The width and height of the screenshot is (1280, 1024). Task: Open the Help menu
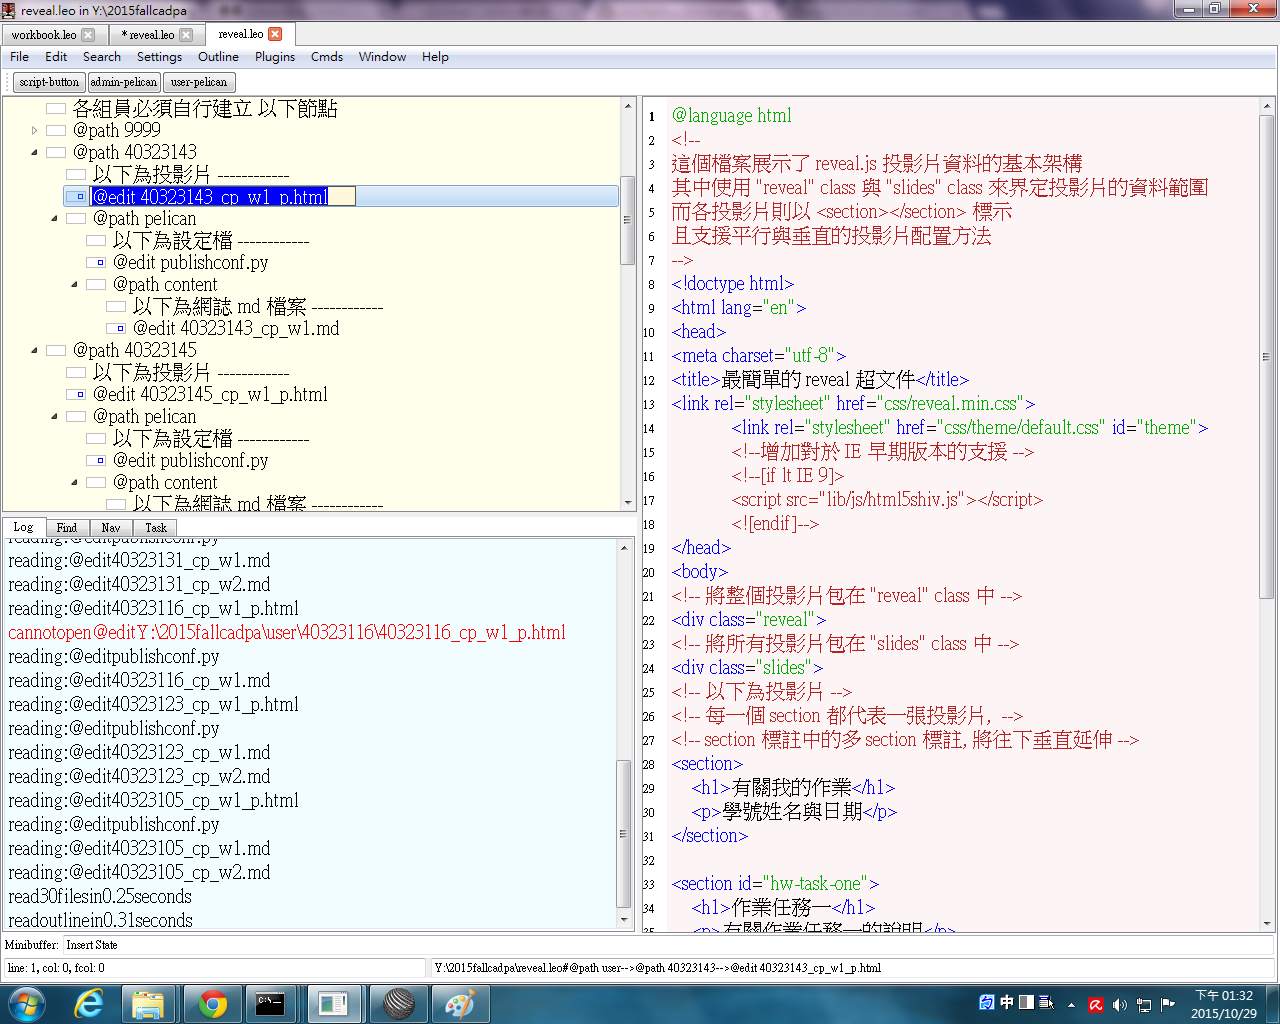click(x=435, y=57)
